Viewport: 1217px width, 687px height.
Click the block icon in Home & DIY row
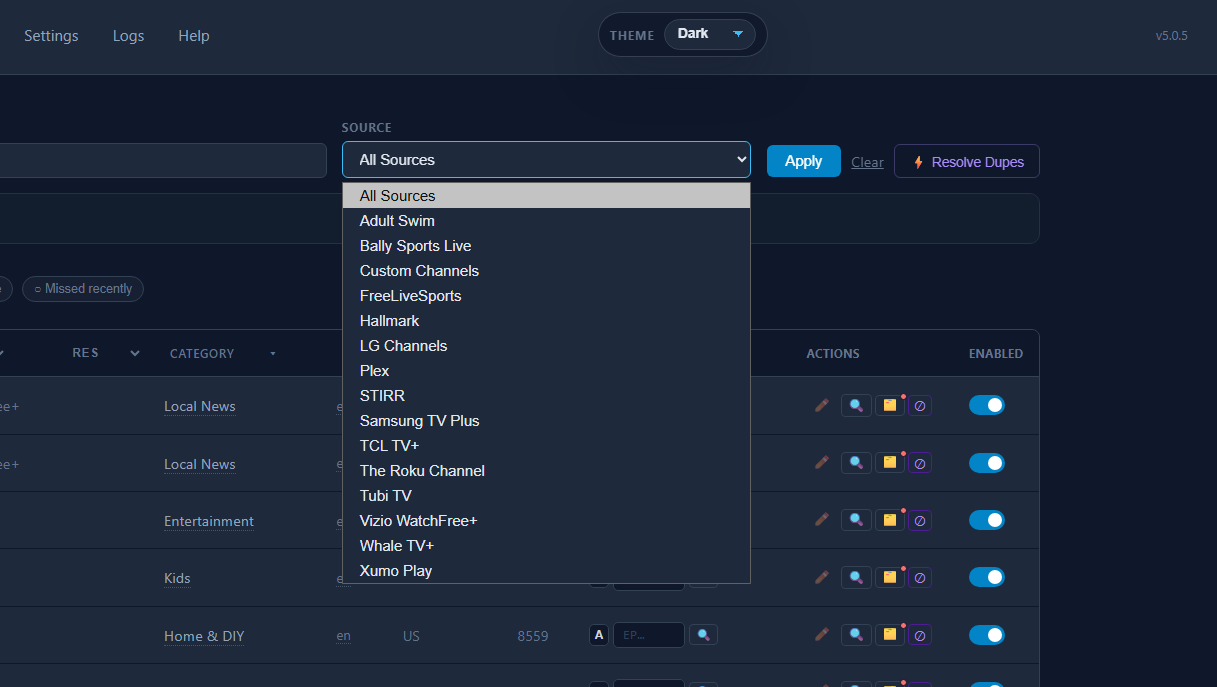pos(920,635)
